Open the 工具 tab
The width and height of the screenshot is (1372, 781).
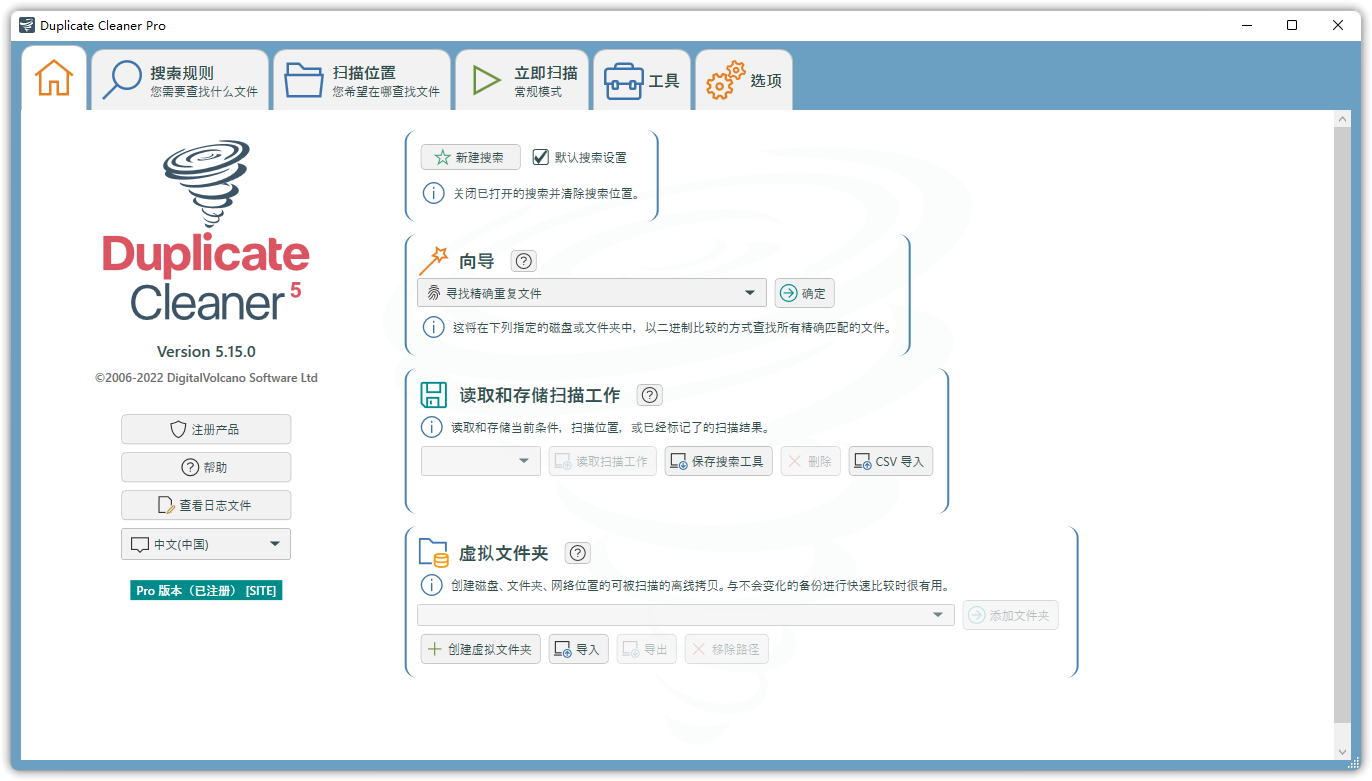(x=642, y=81)
